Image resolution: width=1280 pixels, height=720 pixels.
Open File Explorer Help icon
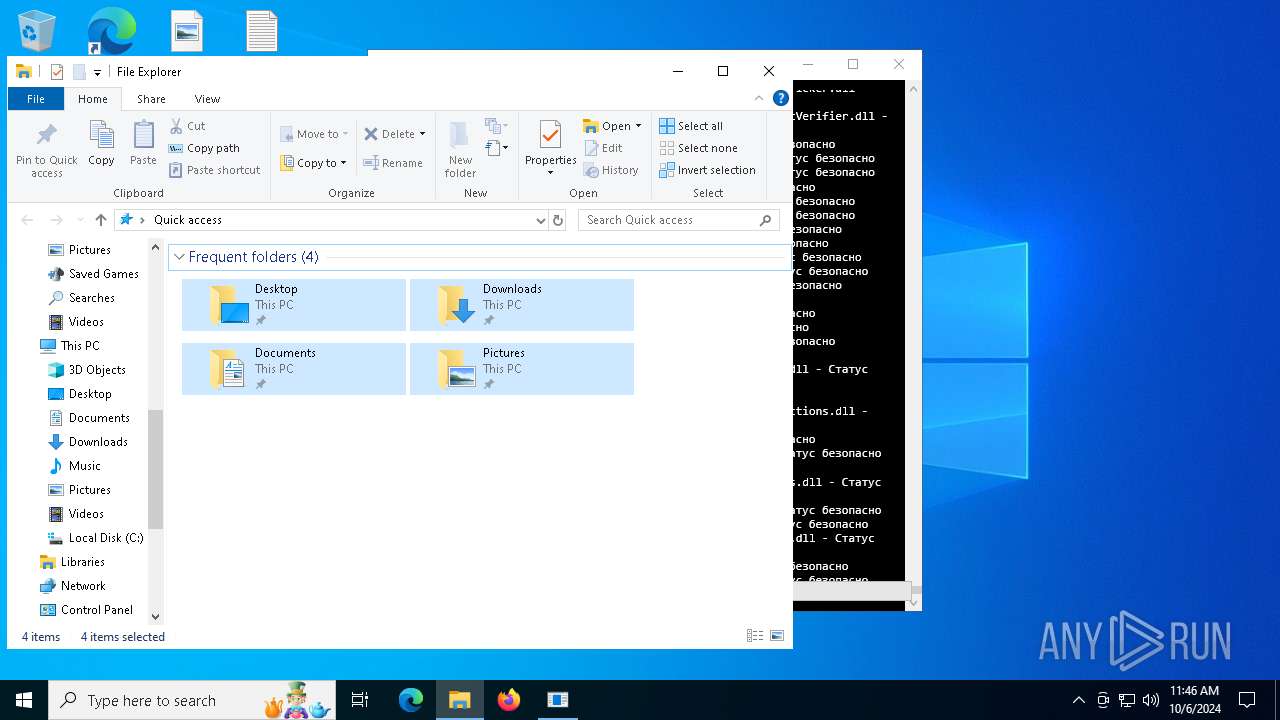pos(781,99)
